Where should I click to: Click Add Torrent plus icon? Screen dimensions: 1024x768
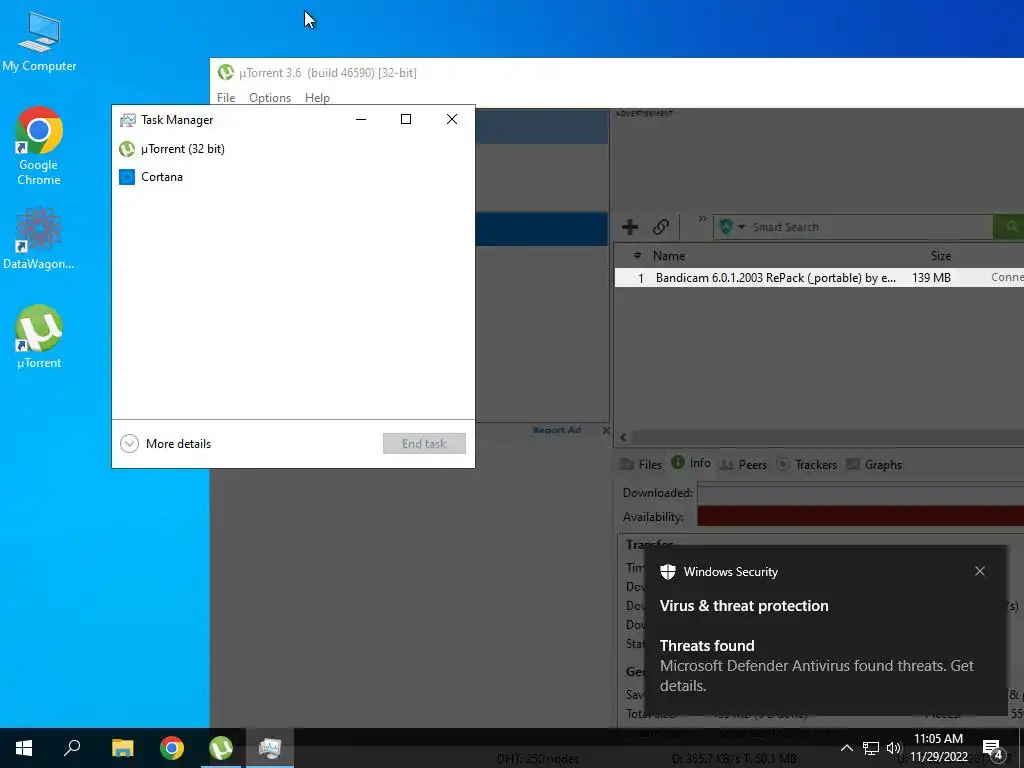tap(630, 227)
